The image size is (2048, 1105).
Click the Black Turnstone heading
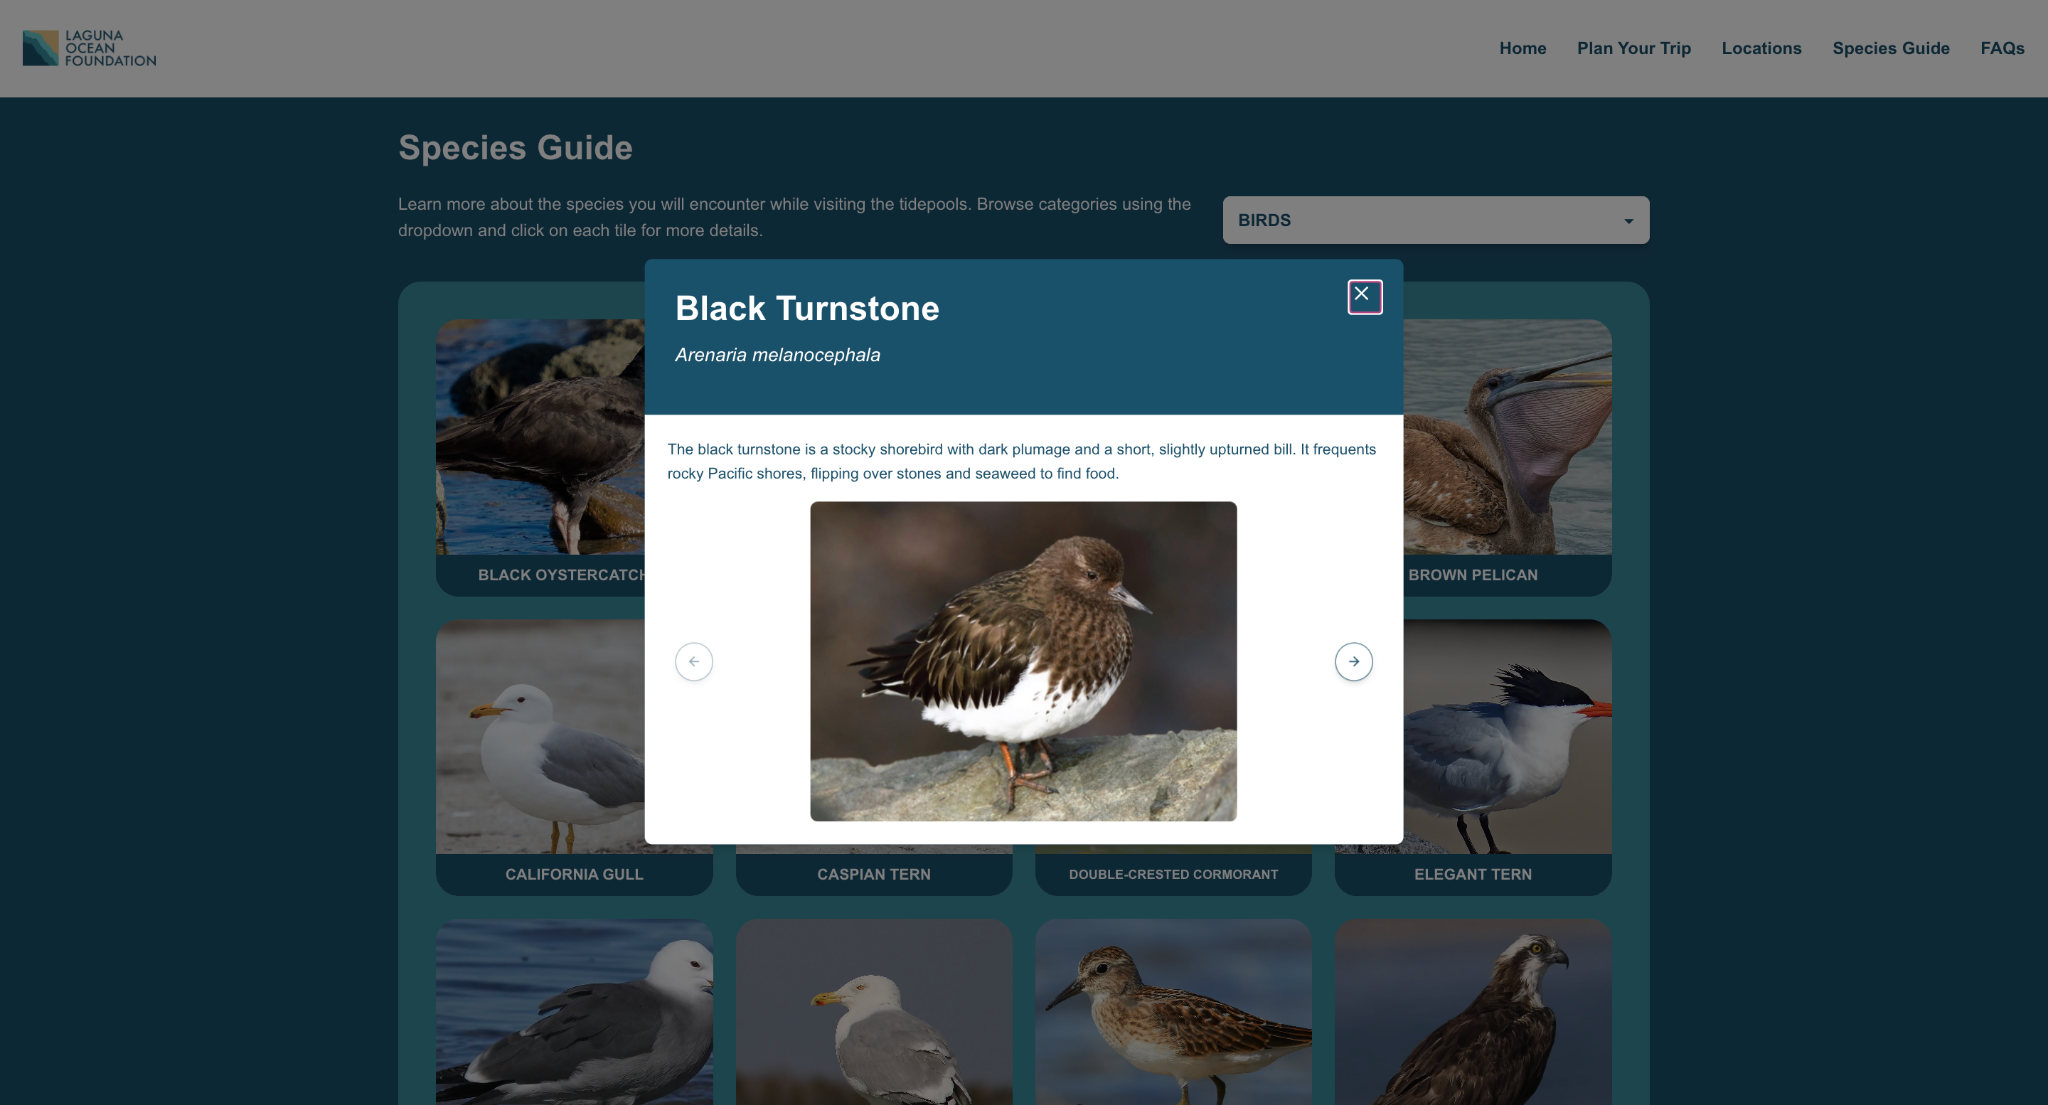click(x=807, y=308)
